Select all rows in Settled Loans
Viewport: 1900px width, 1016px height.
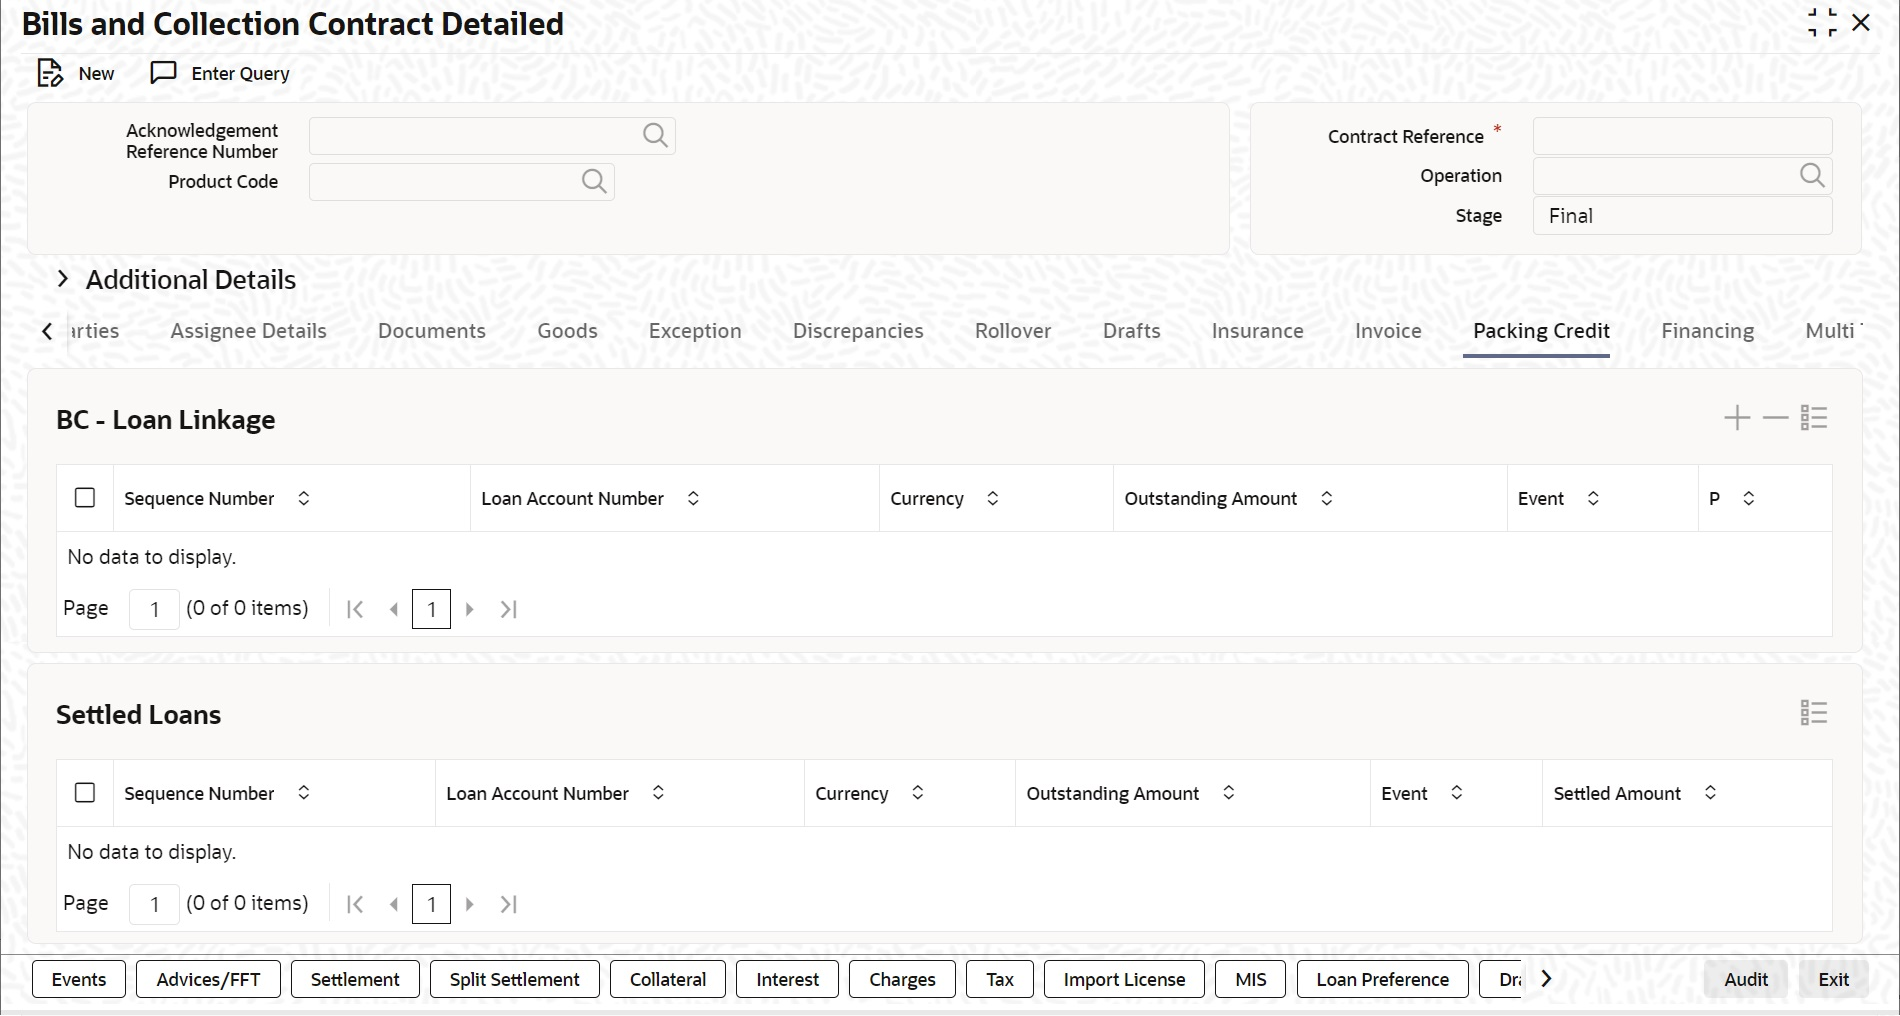click(x=85, y=792)
